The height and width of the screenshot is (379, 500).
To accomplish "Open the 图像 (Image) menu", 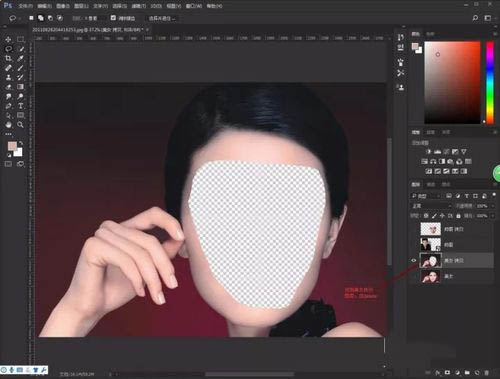I will click(63, 6).
